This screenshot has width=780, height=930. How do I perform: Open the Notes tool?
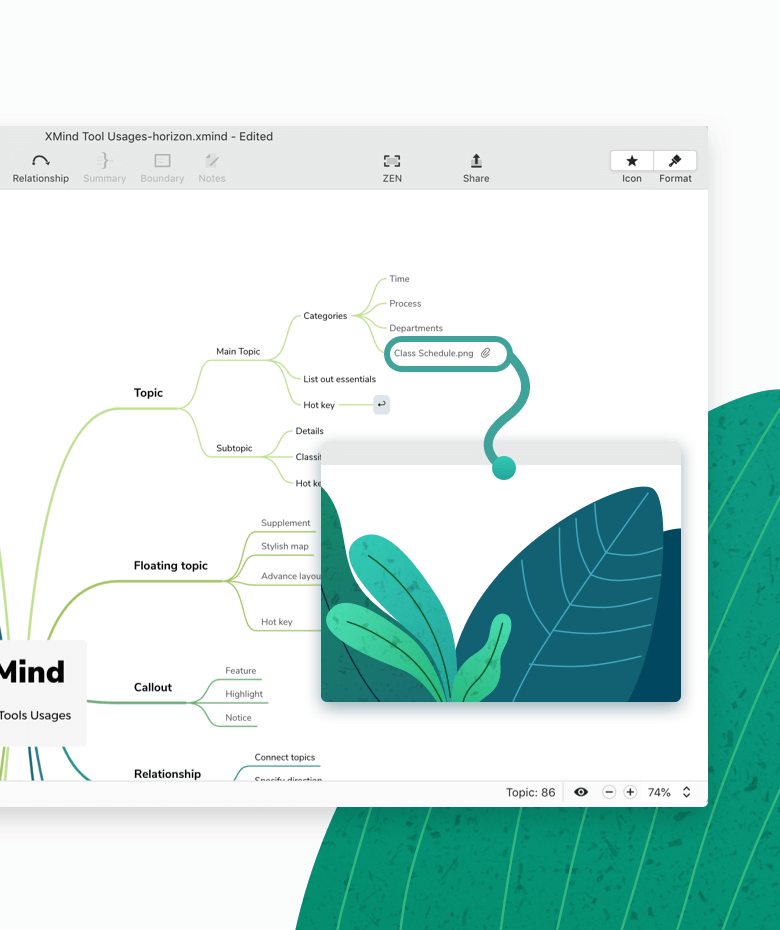point(212,168)
